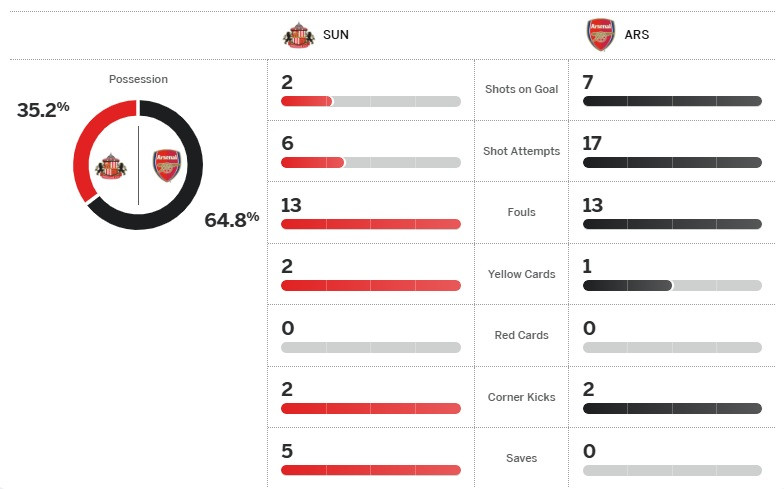The width and height of the screenshot is (784, 489).
Task: Click the Arsenal crest in the header
Action: click(600, 34)
